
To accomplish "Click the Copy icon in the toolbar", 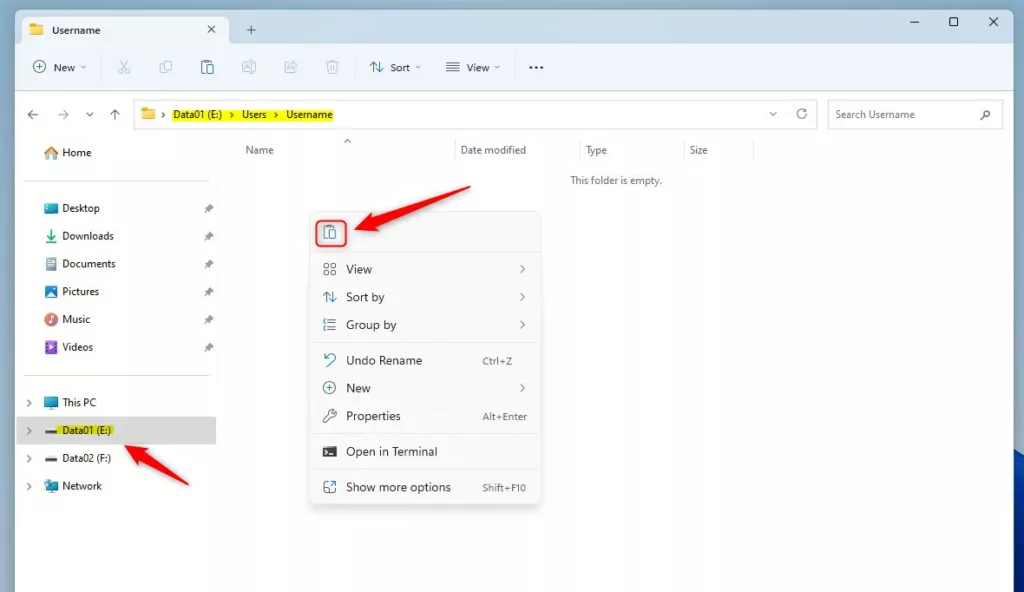I will 166,67.
